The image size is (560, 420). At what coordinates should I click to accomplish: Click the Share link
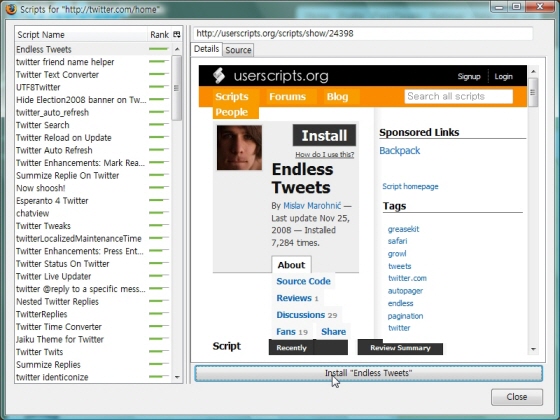click(x=333, y=331)
